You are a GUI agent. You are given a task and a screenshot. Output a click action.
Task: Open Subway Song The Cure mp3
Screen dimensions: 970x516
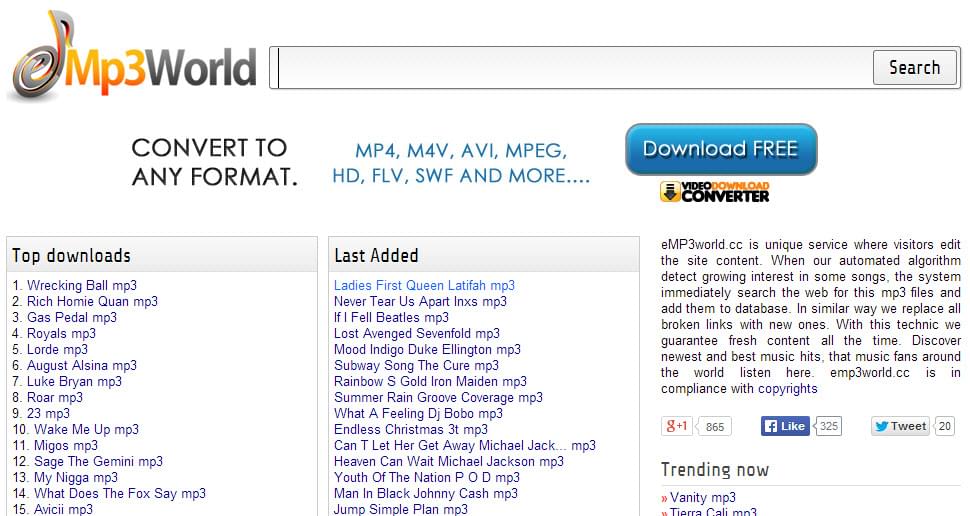point(416,366)
